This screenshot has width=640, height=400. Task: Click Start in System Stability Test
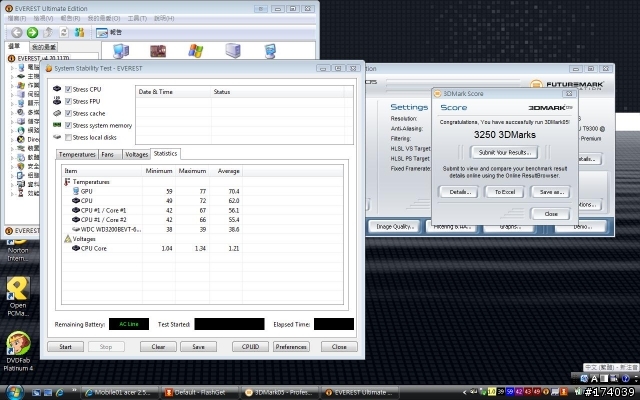tap(65, 347)
